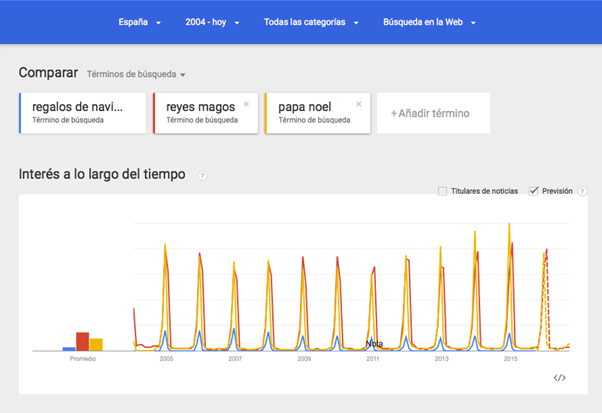Image resolution: width=602 pixels, height=413 pixels.
Task: Click the Nota marker on the chart
Action: click(x=374, y=344)
